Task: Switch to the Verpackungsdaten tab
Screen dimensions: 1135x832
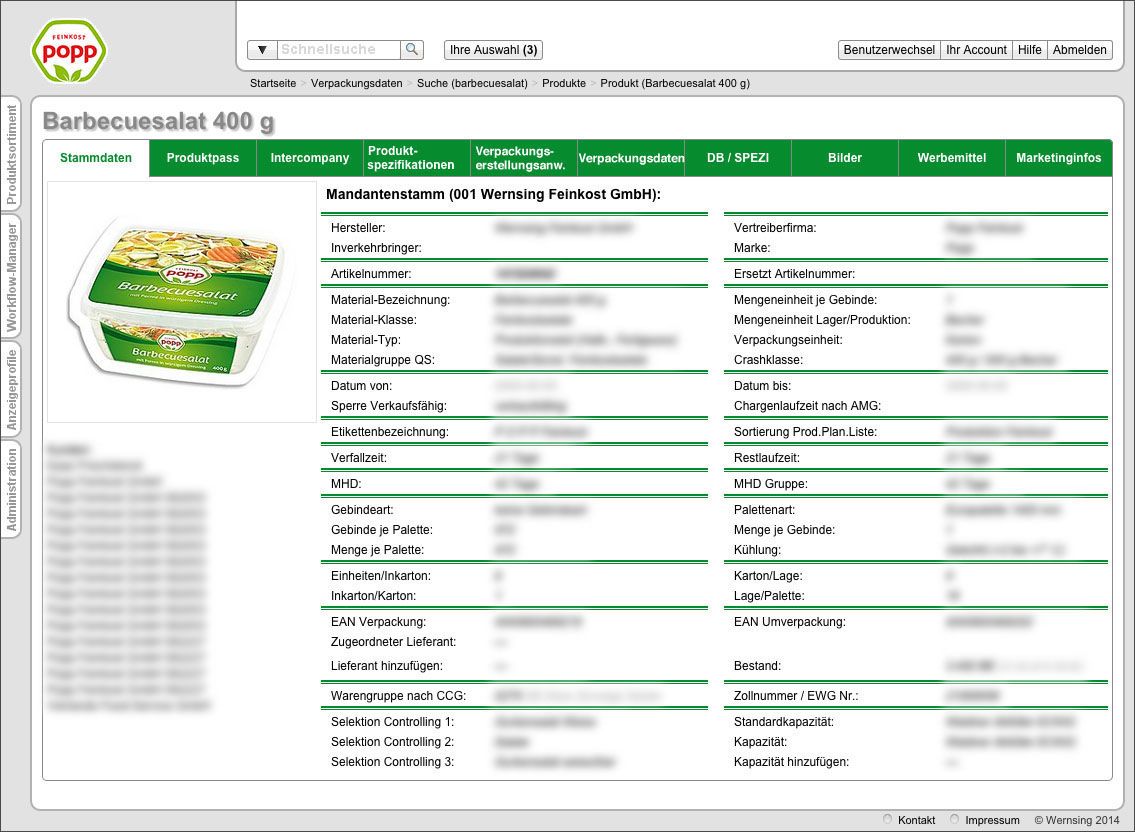Action: (x=631, y=158)
